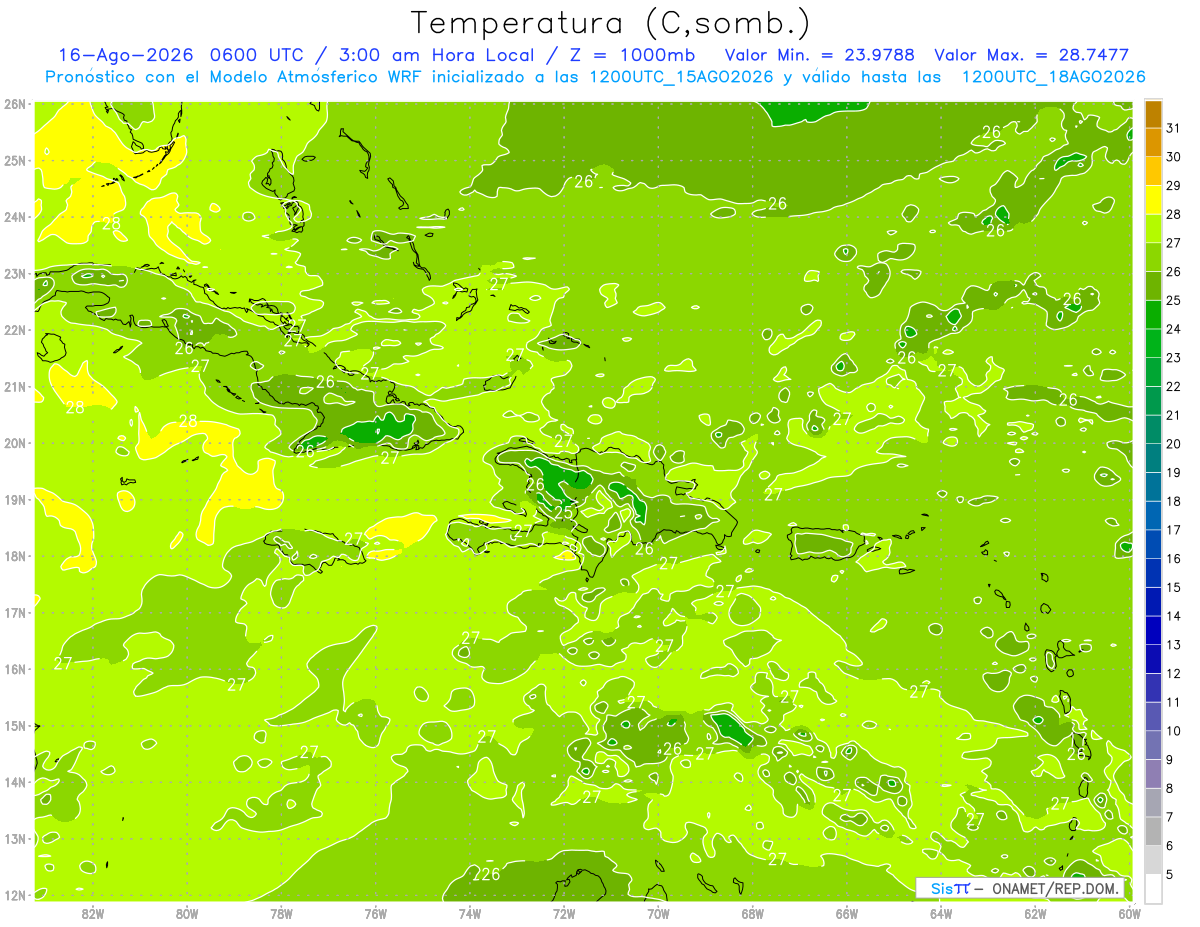Click the "SisTT – ONAMET/REP.DOM." logo box
Image resolution: width=1200 pixels, height=927 pixels.
[x=1020, y=888]
